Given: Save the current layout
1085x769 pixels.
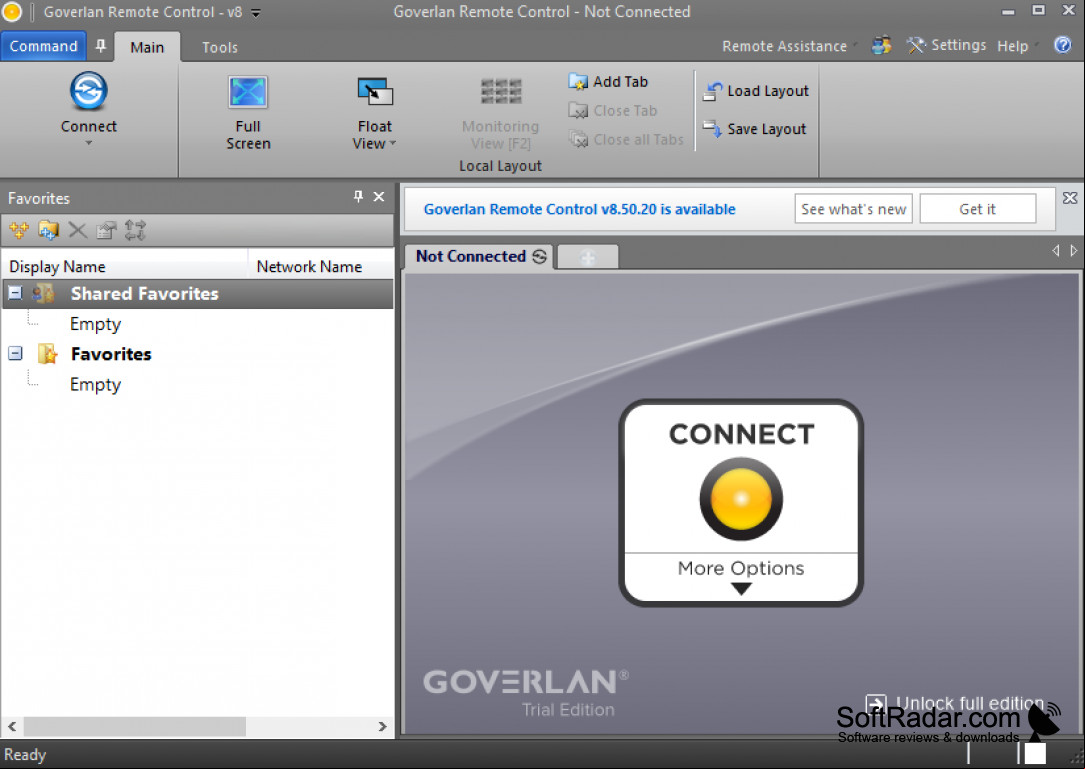Looking at the screenshot, I should click(754, 129).
